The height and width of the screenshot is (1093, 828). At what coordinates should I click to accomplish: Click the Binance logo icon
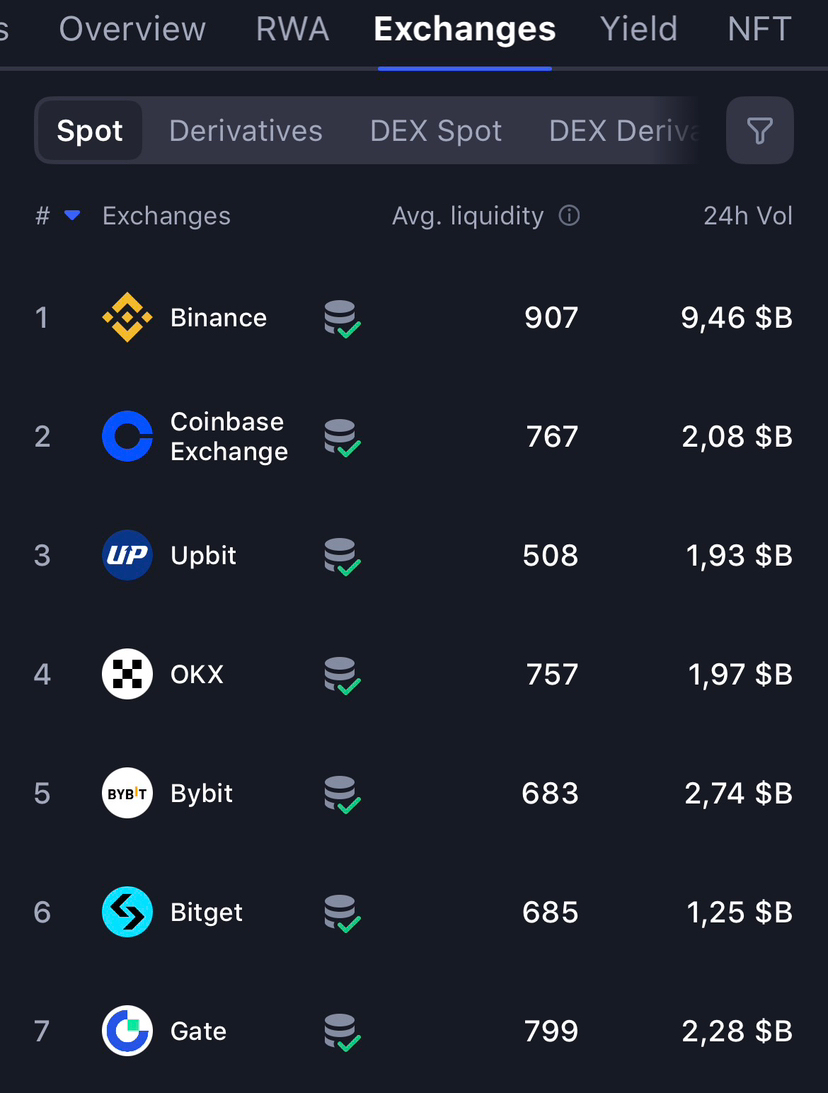127,318
